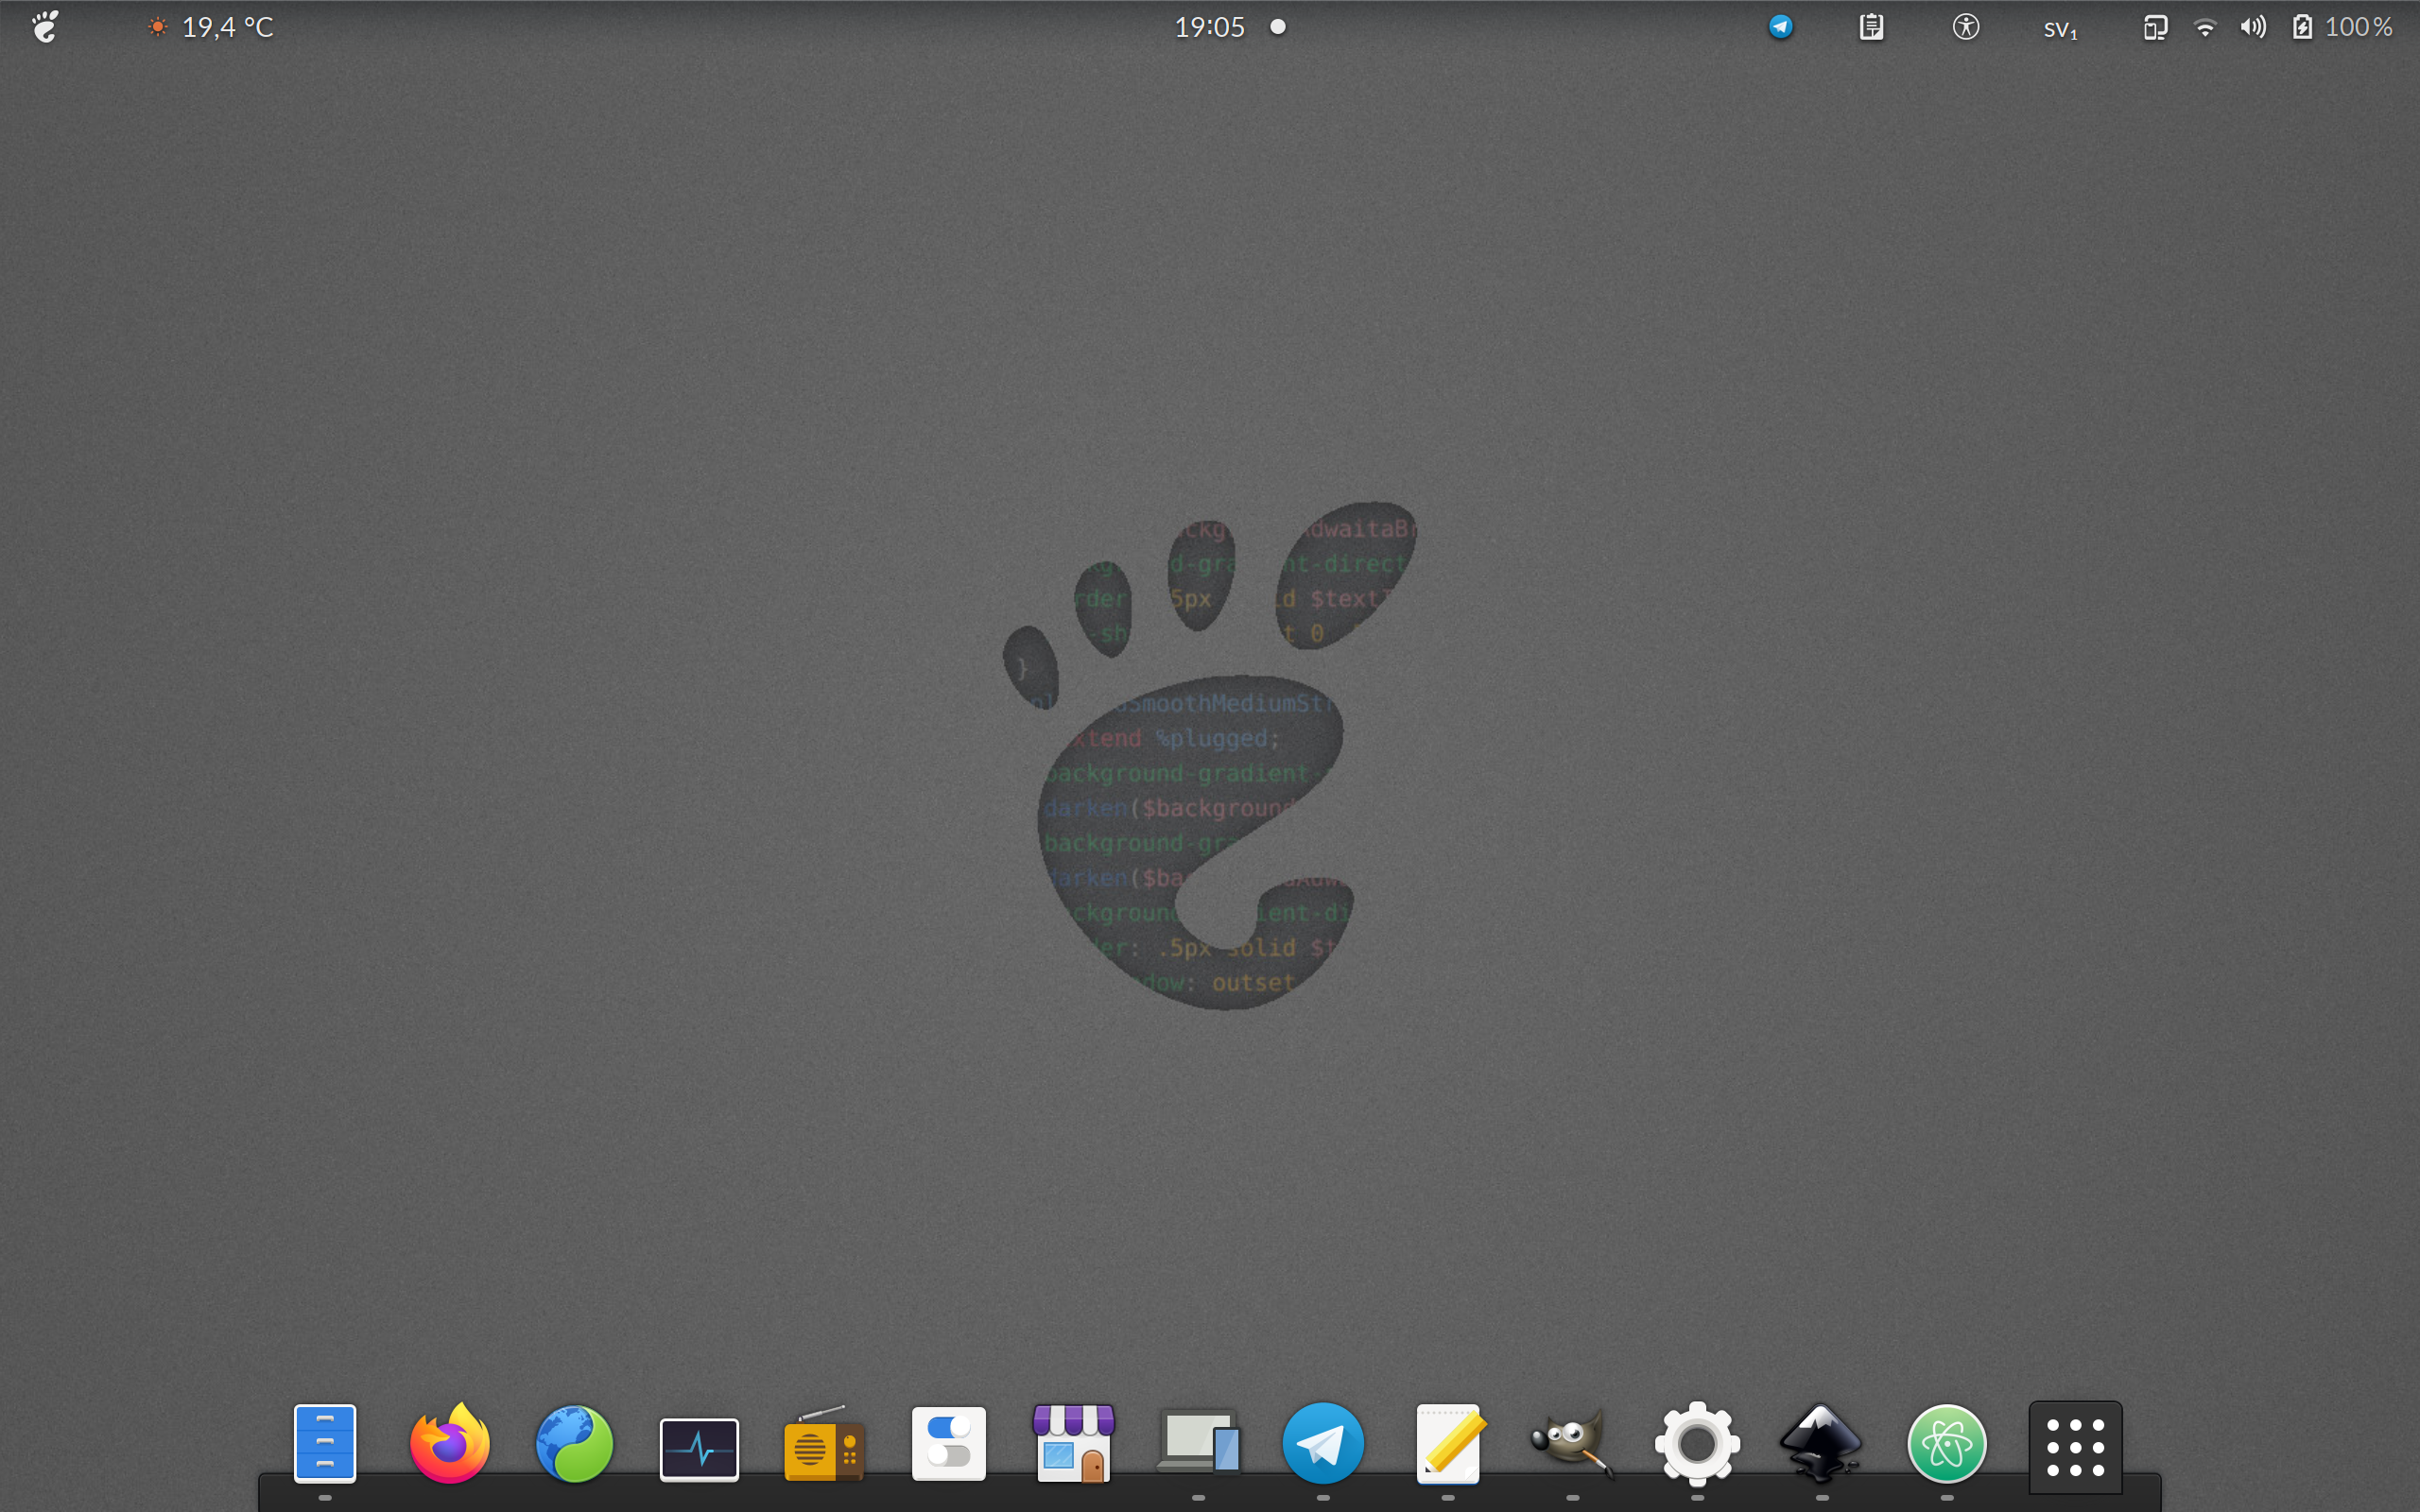Open the Tweaks toggle-switch icon

pos(949,1443)
